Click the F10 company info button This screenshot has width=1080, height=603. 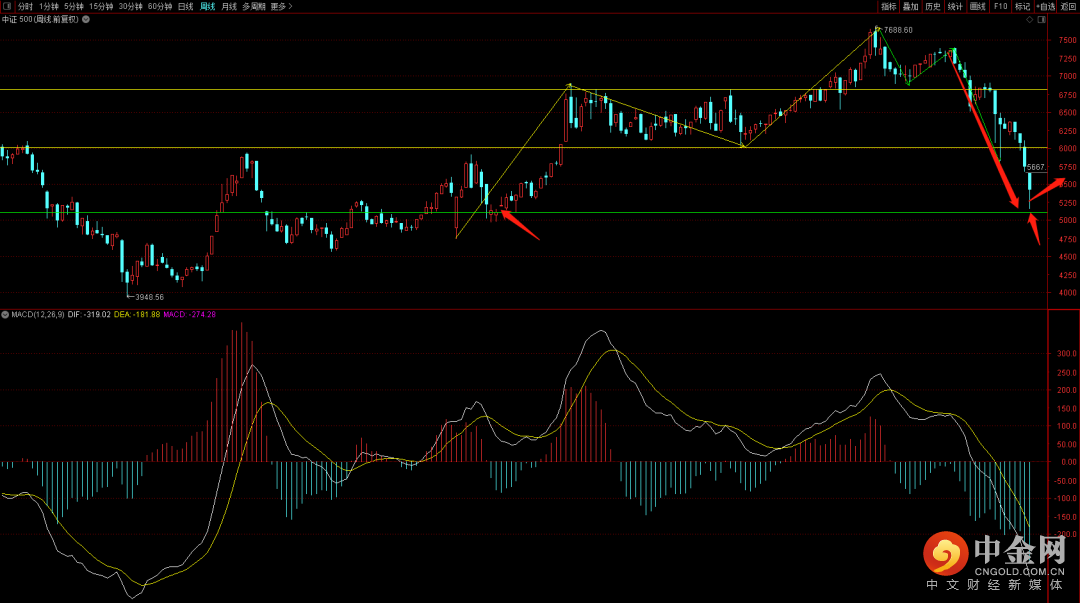pyautogui.click(x=1000, y=6)
